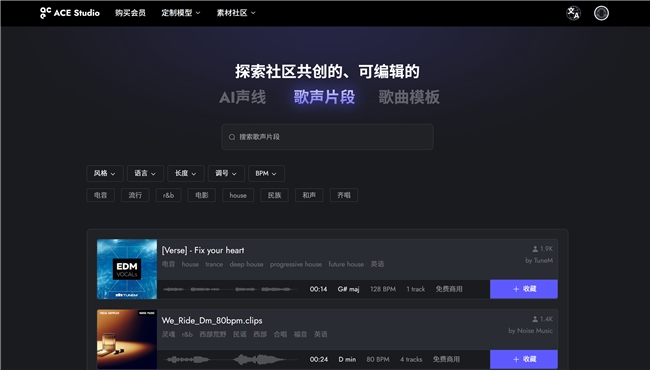
Task: Click the 合唱 tag on We_Ride_Dm_80bpm
Action: (280, 334)
